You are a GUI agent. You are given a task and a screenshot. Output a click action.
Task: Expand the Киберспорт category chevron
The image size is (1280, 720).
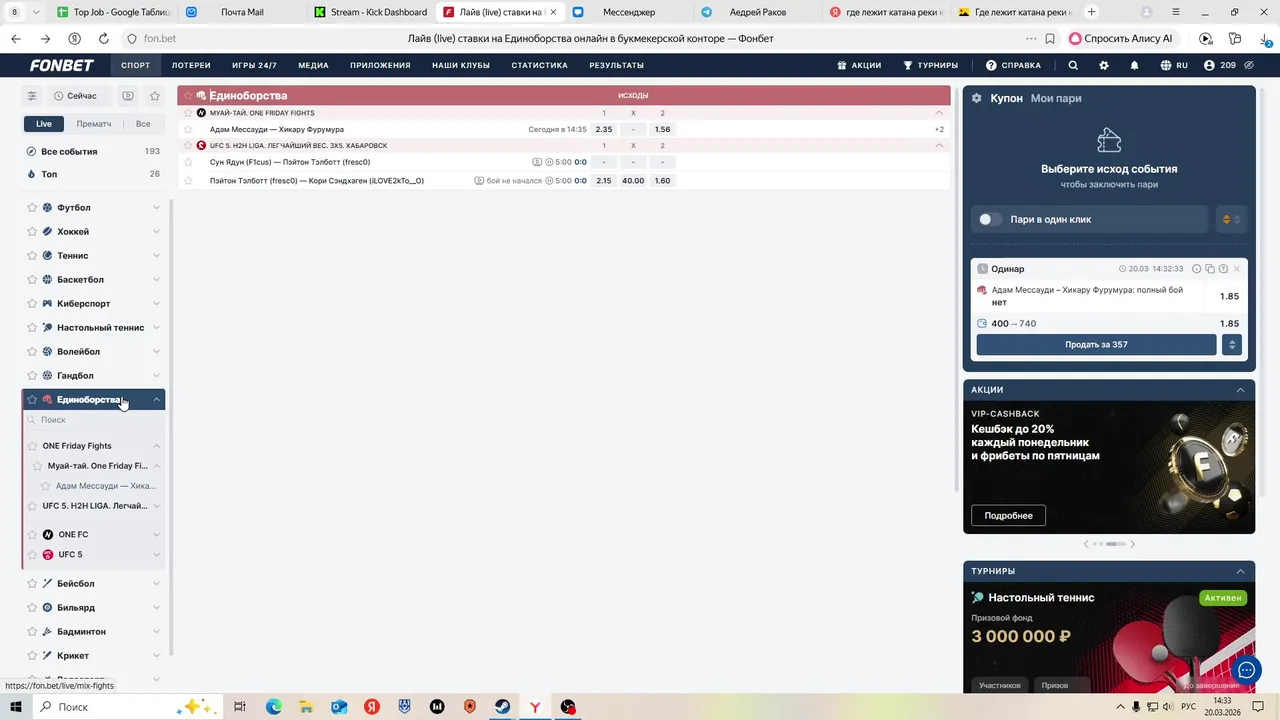(x=156, y=304)
